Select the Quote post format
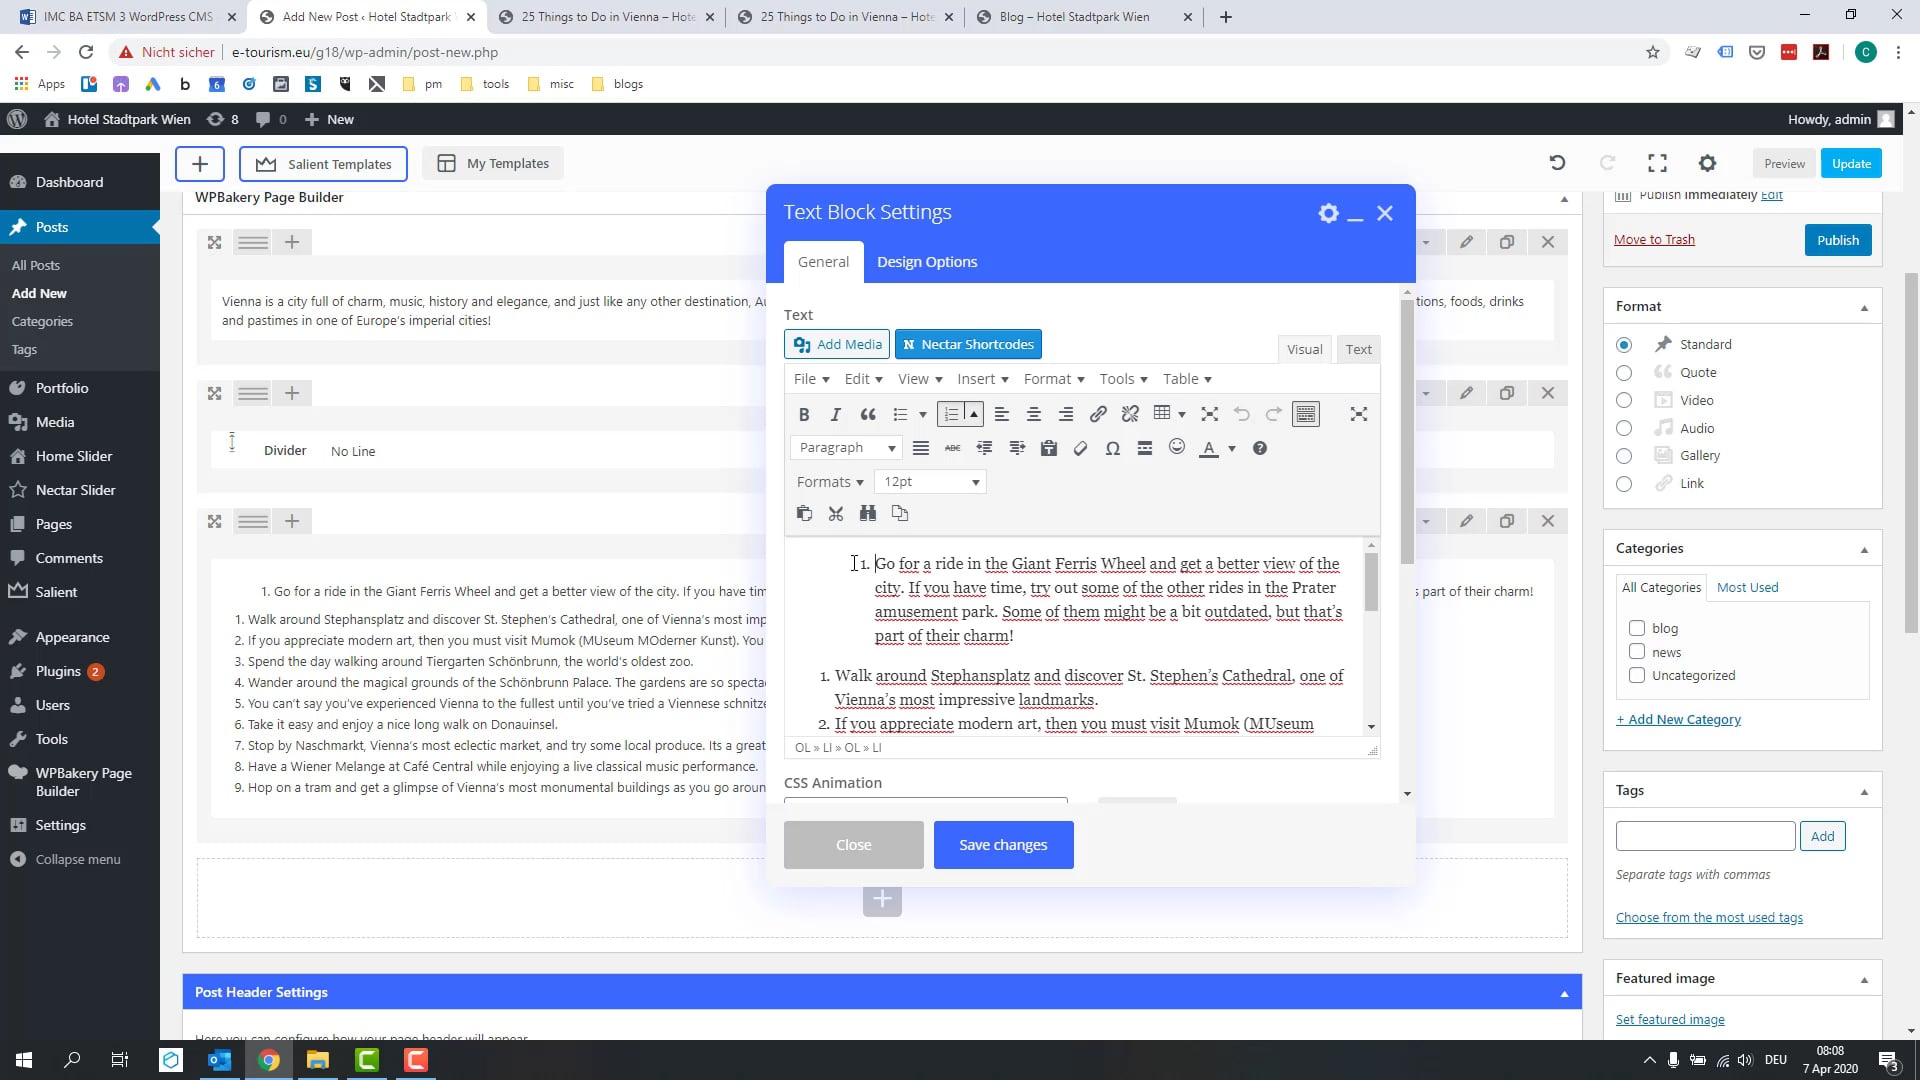 click(1624, 373)
